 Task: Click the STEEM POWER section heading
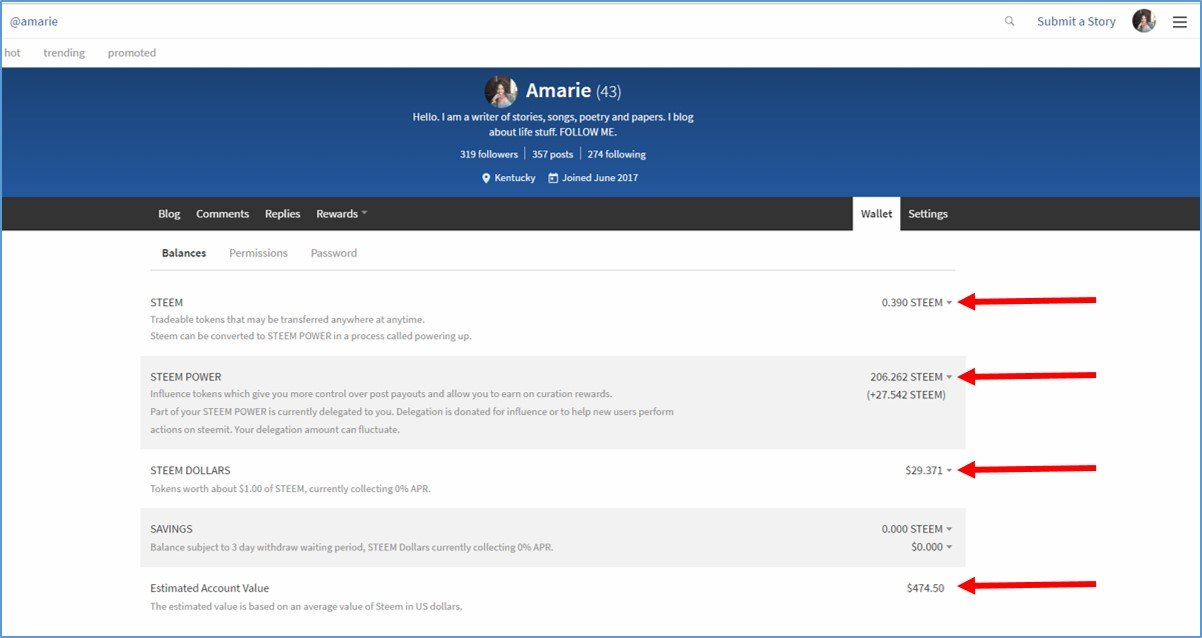186,377
